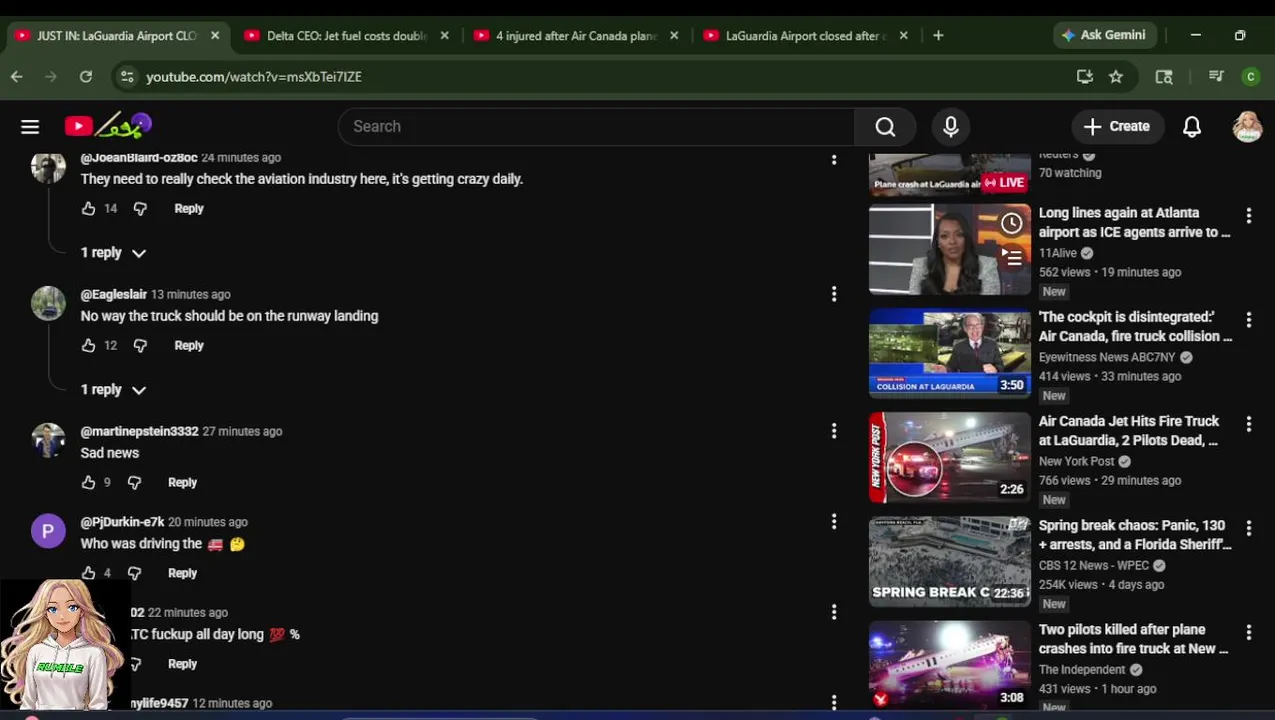
Task: Start voice search with the microphone
Action: point(950,126)
